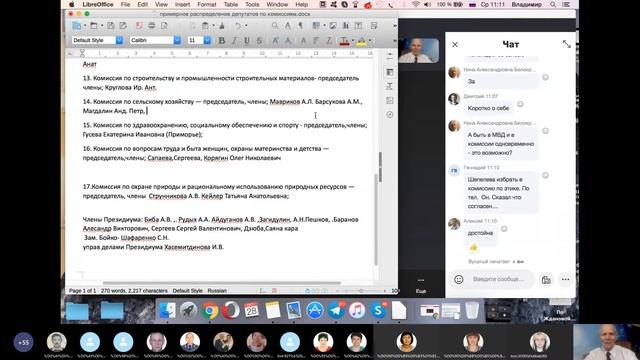The height and width of the screenshot is (360, 640).
Task: Close the Чат panel with X
Action: pos(455,44)
